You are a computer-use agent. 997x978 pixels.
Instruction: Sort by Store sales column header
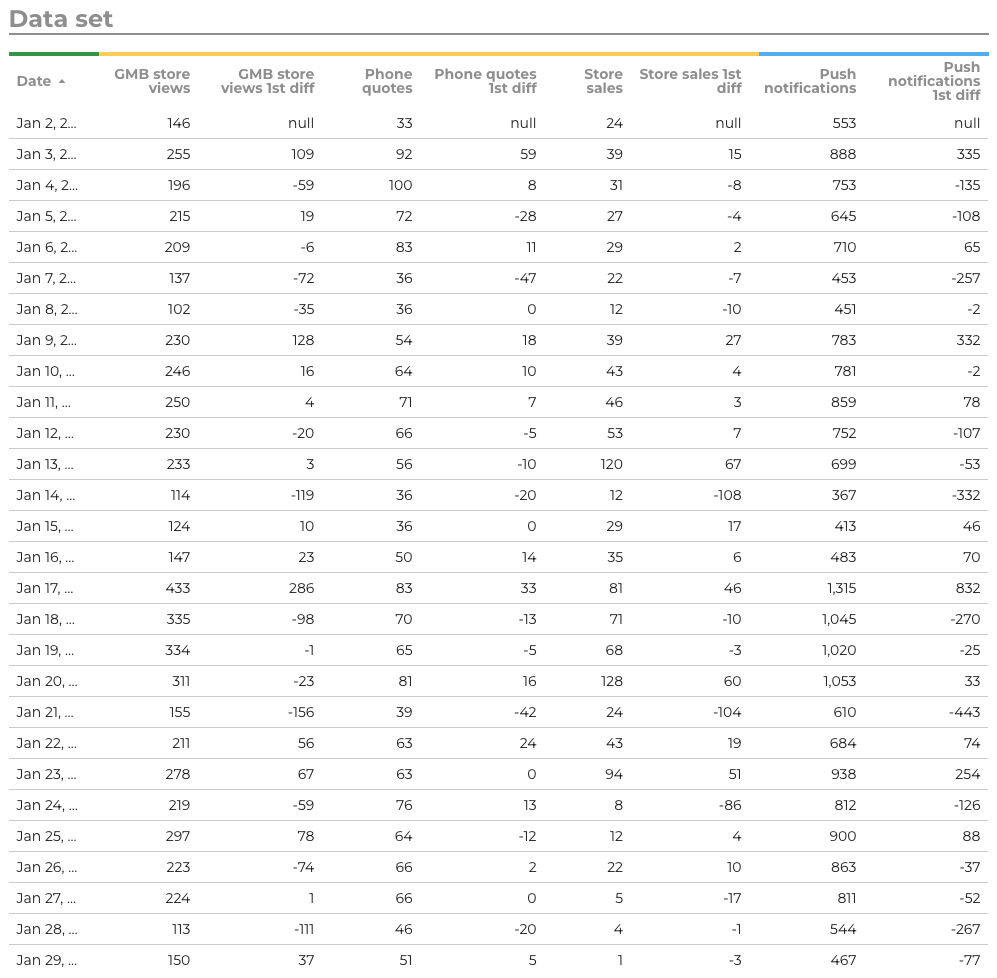tap(603, 81)
